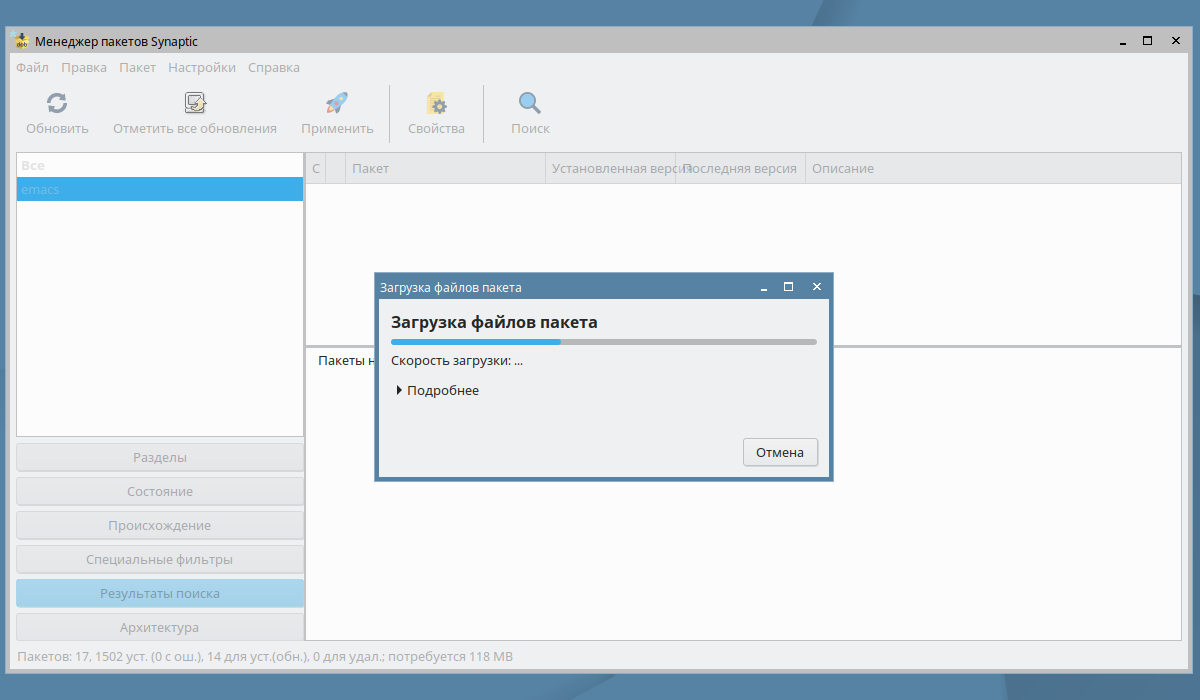This screenshot has width=1200, height=700.
Task: Switch to the Архитектура filter
Action: point(160,627)
